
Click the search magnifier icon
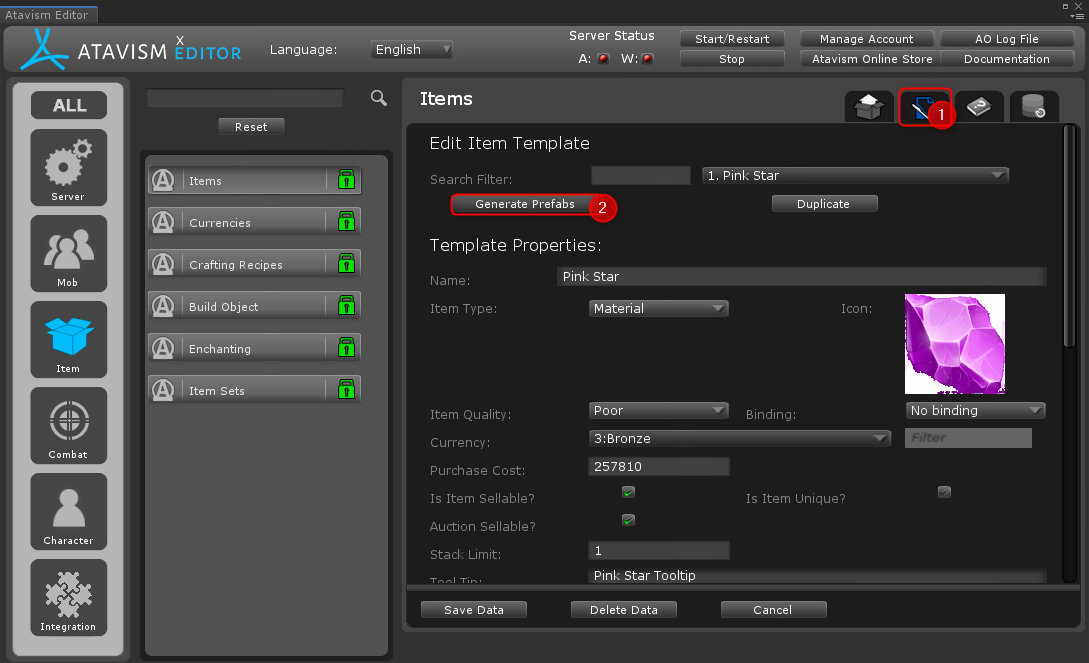coord(378,97)
